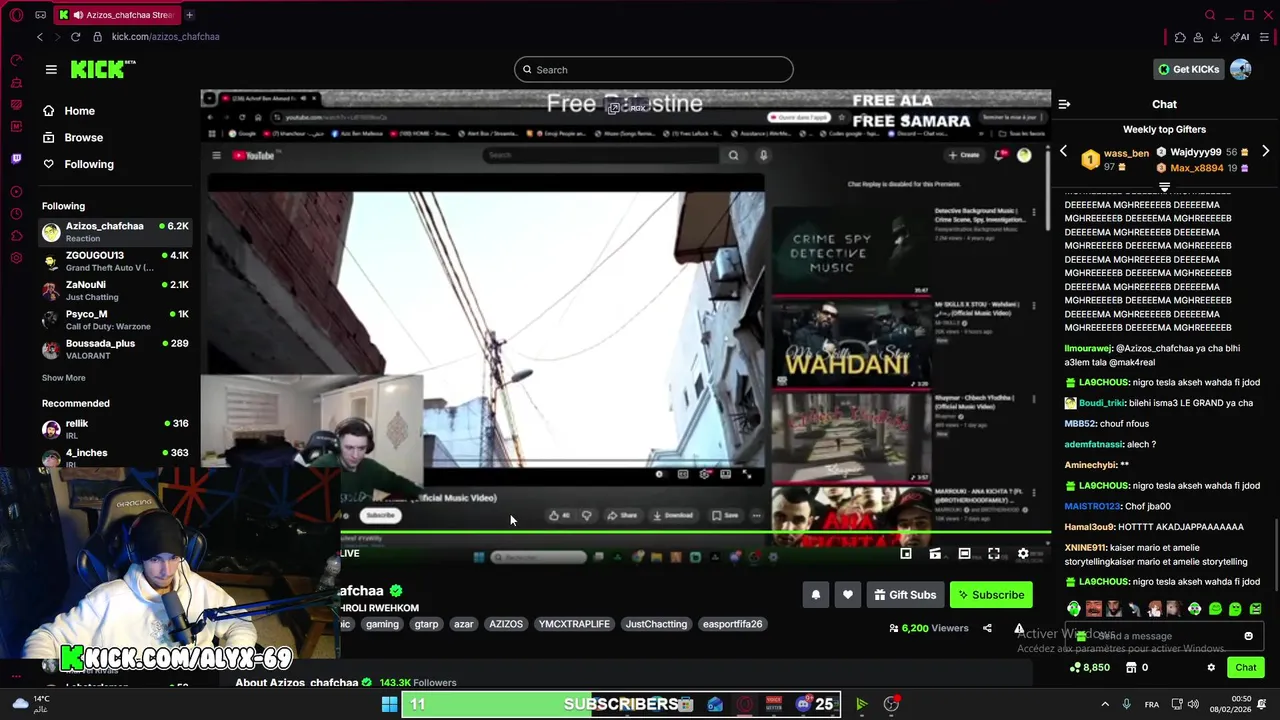Screen dimensions: 1280x720
Task: Toggle the heart follow button
Action: pyautogui.click(x=847, y=595)
